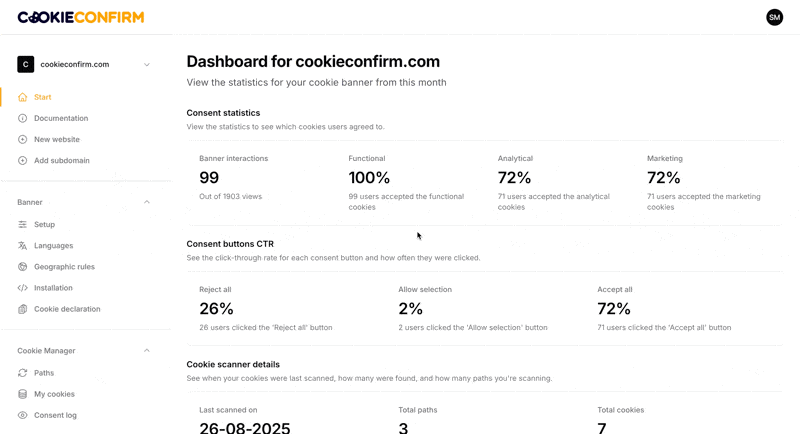Click the Banner interactions 99 stat card
800x434 pixels.
(259, 183)
